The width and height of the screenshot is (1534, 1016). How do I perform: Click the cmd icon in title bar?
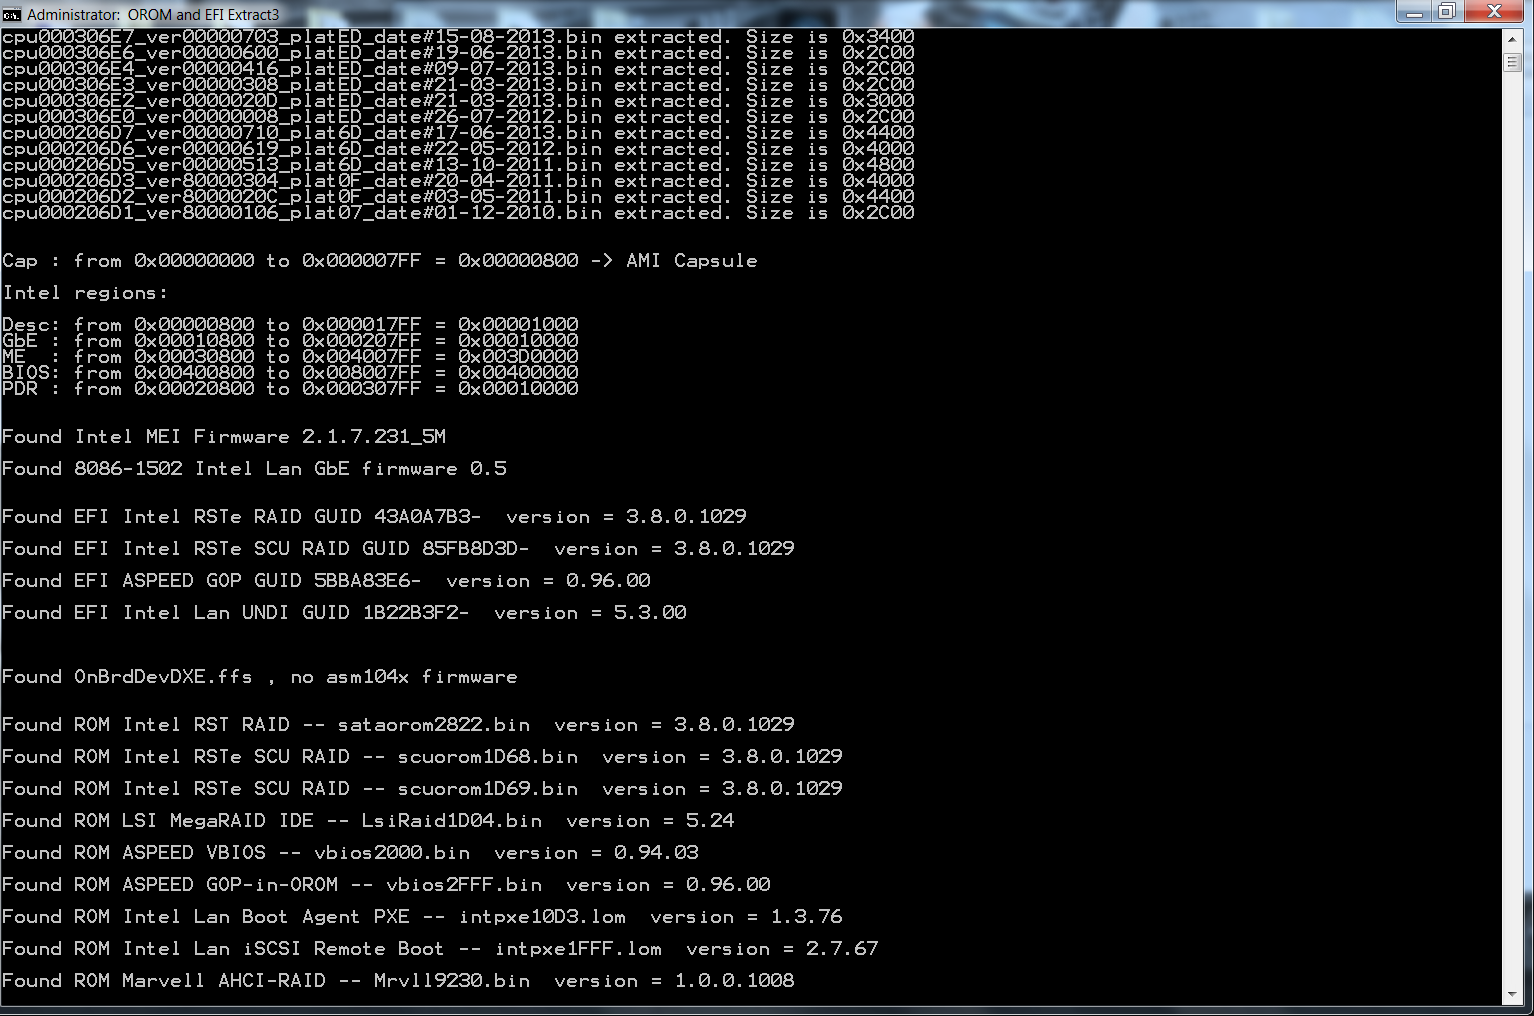[12, 14]
